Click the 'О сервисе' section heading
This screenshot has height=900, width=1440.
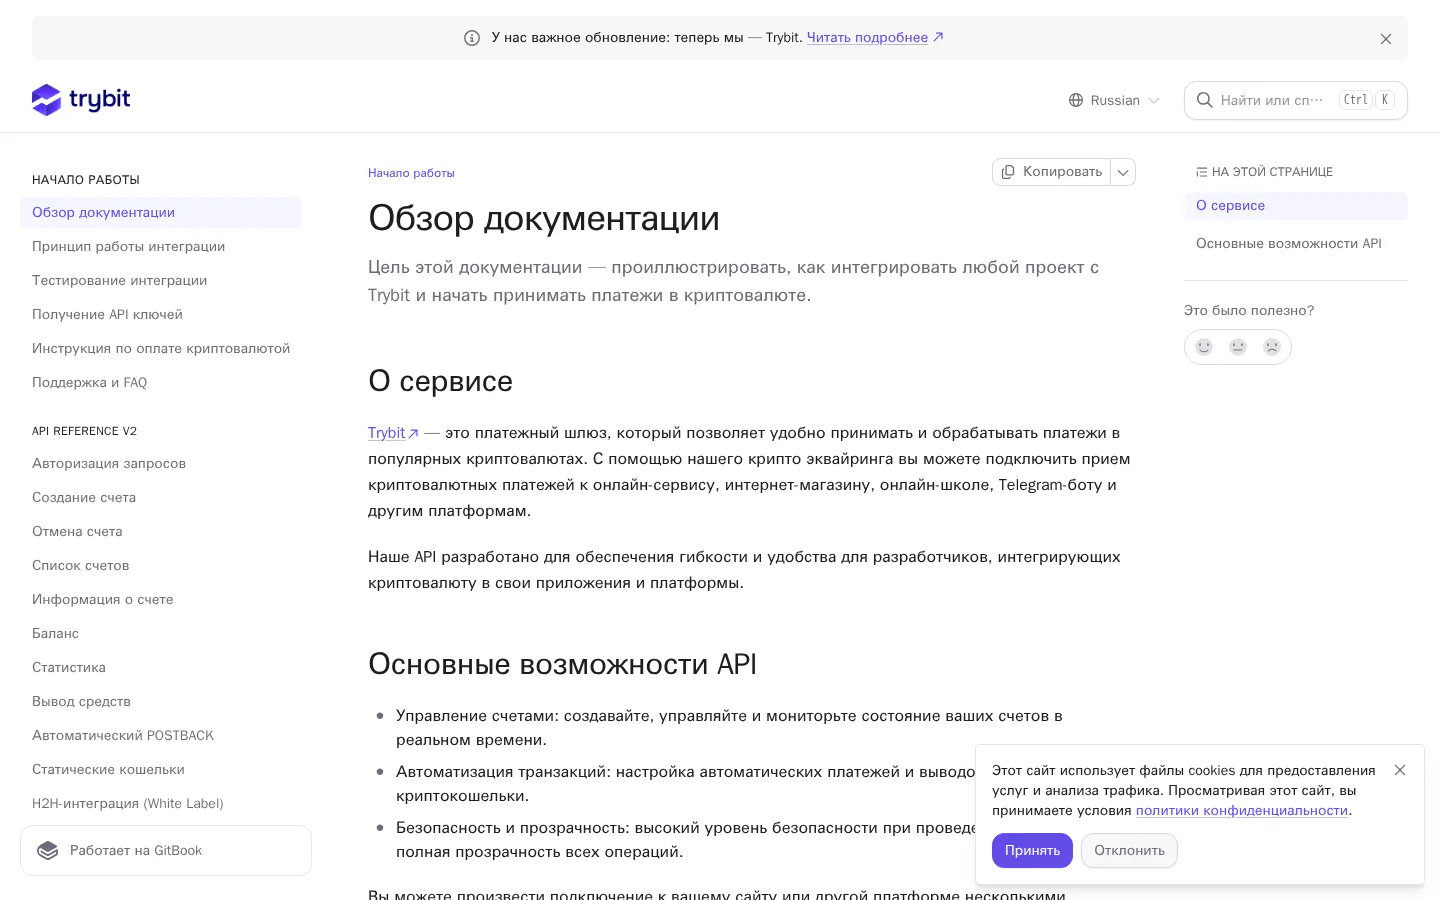click(x=440, y=381)
